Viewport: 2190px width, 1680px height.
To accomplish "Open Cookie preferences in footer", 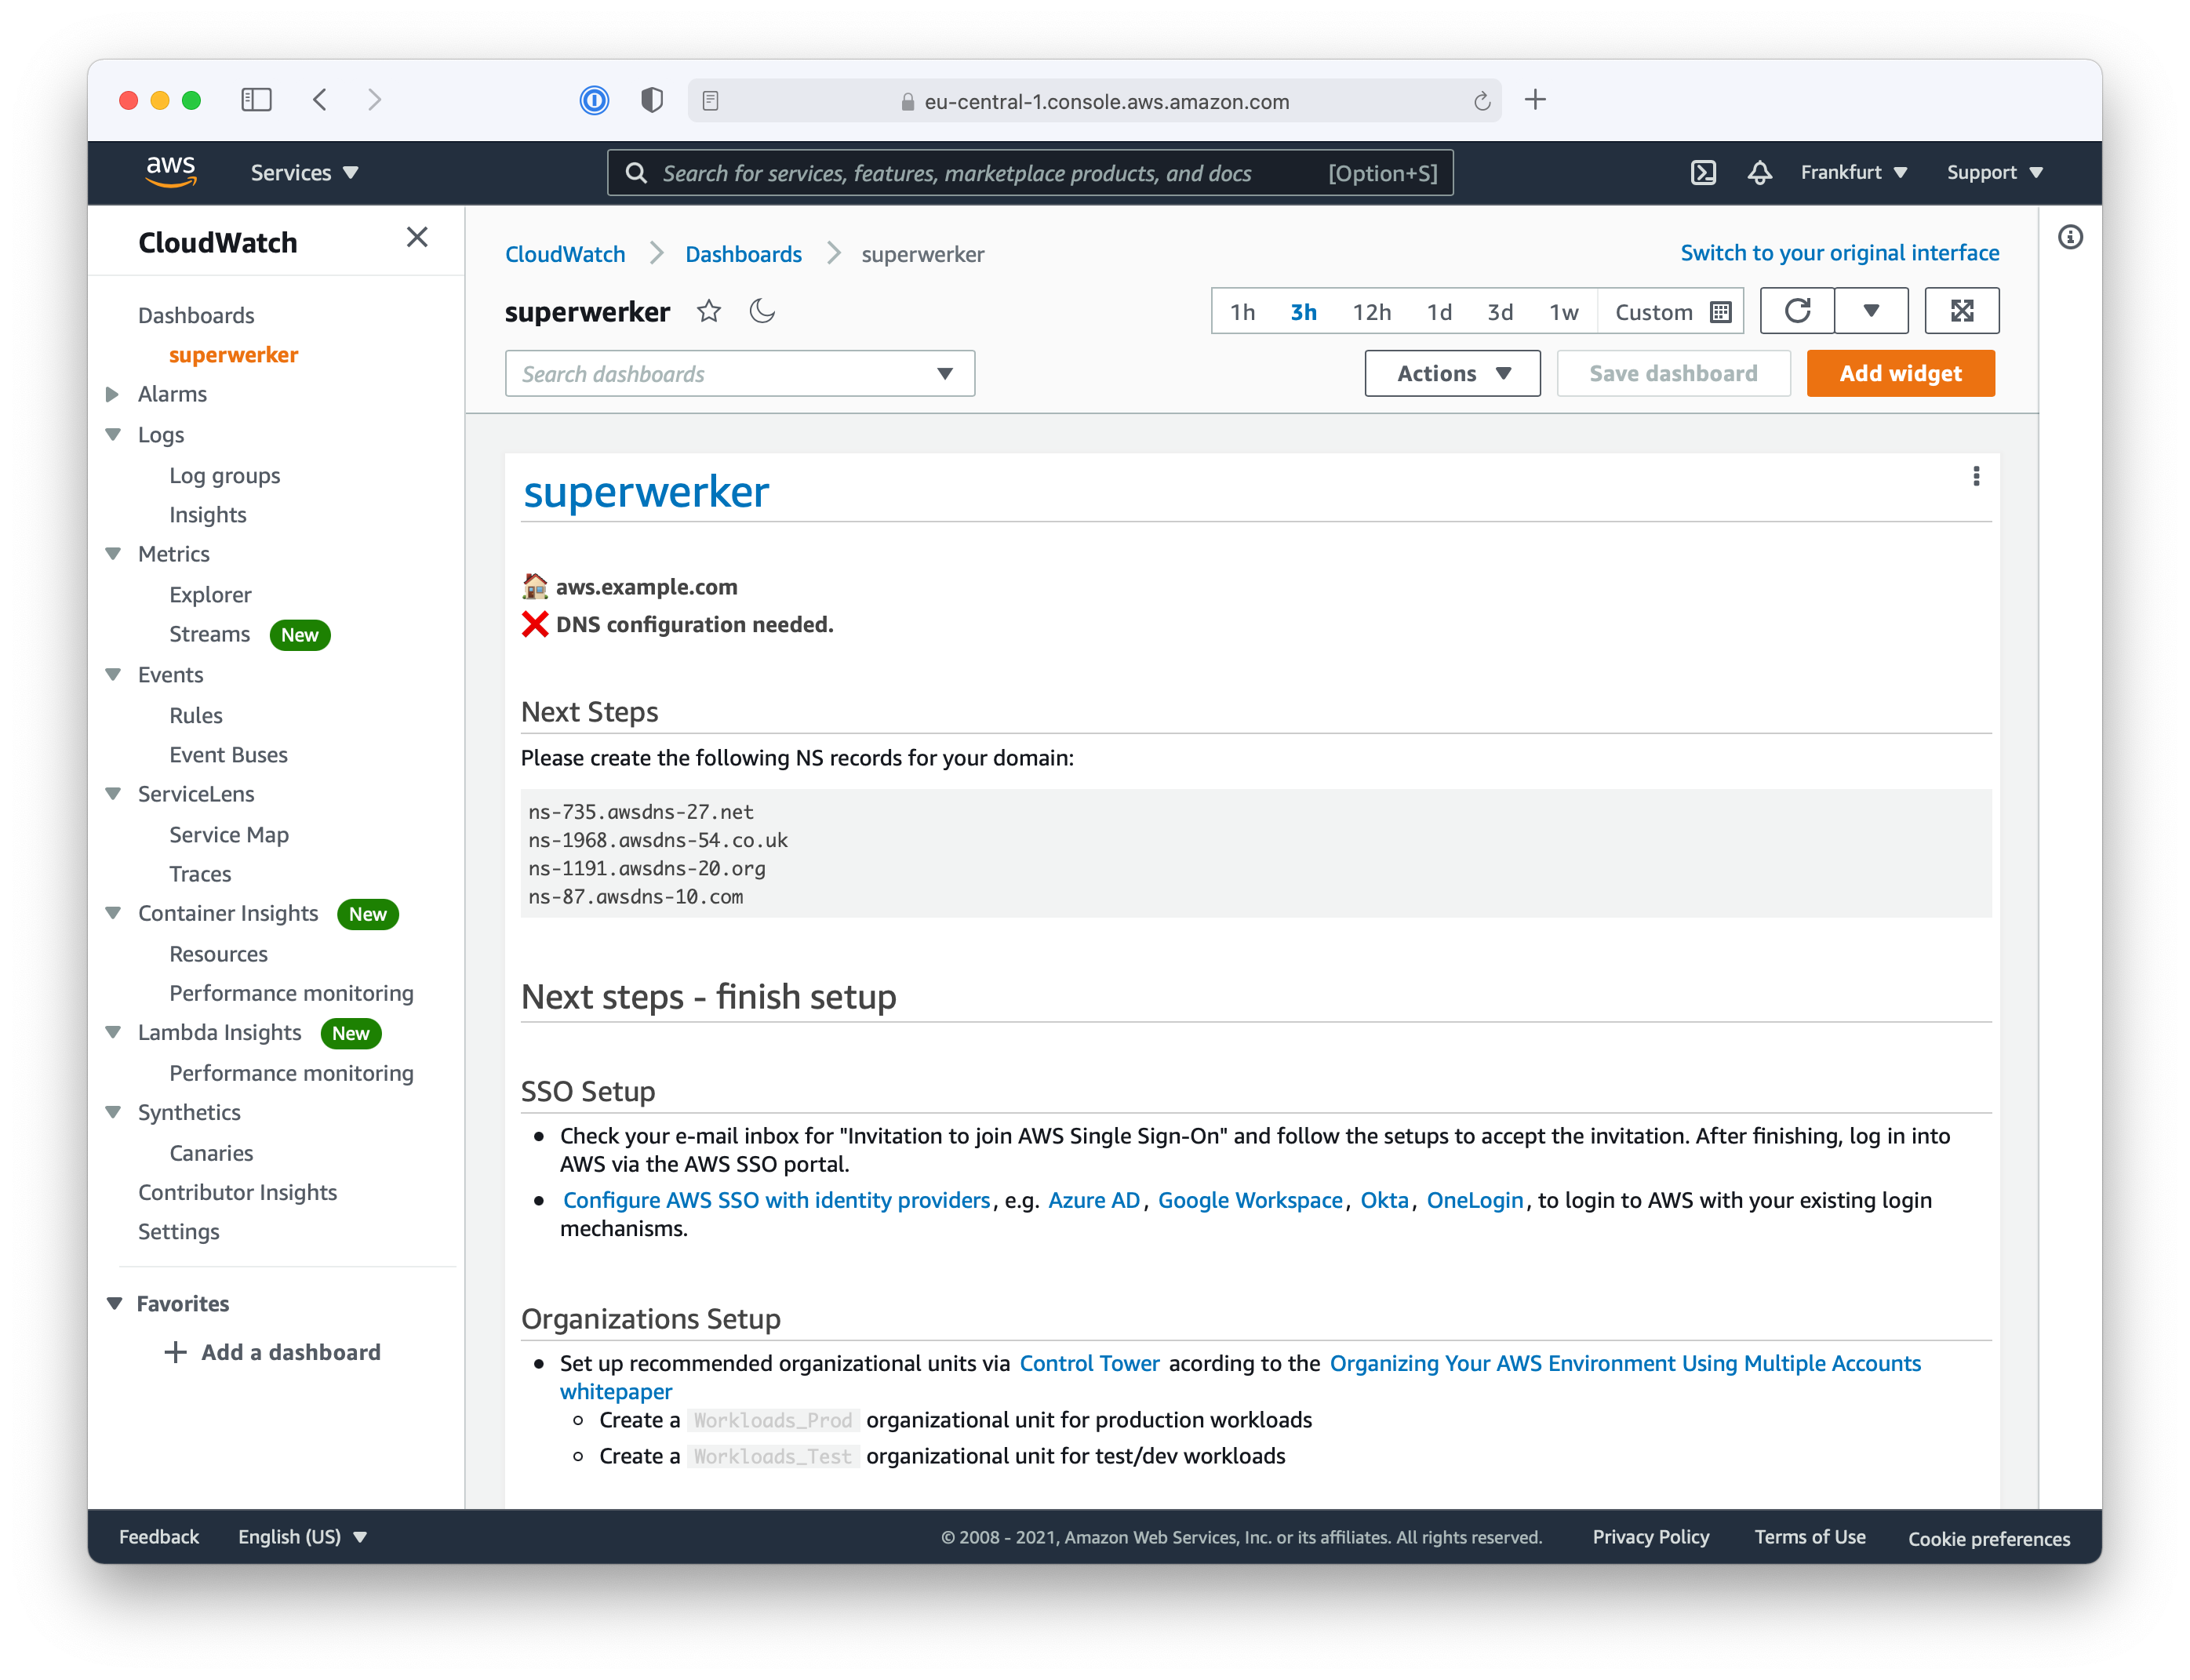I will tap(1988, 1538).
